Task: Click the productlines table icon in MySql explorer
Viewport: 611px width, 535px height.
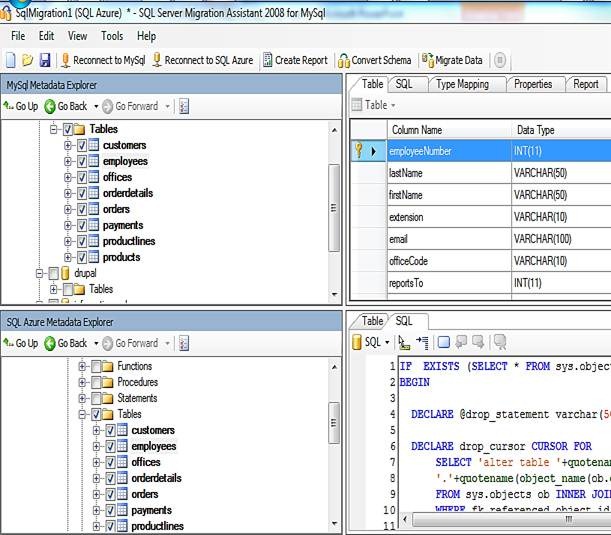Action: (x=94, y=241)
